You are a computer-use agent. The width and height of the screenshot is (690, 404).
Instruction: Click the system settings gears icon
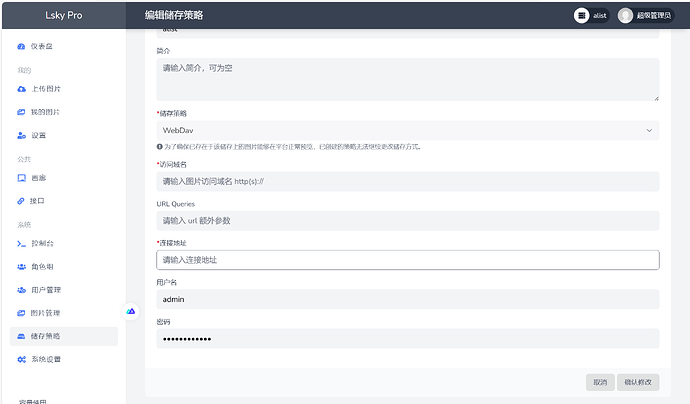22,360
